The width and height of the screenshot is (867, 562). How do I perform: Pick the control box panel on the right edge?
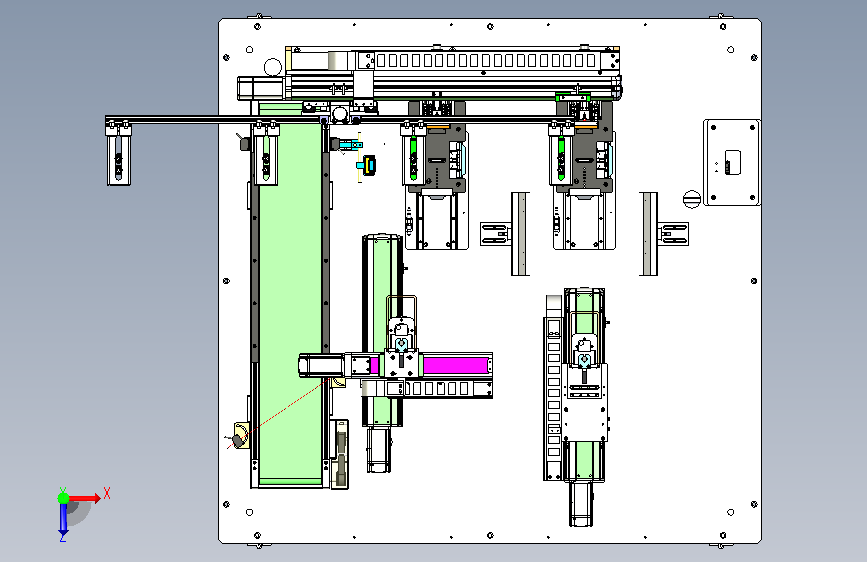click(732, 163)
